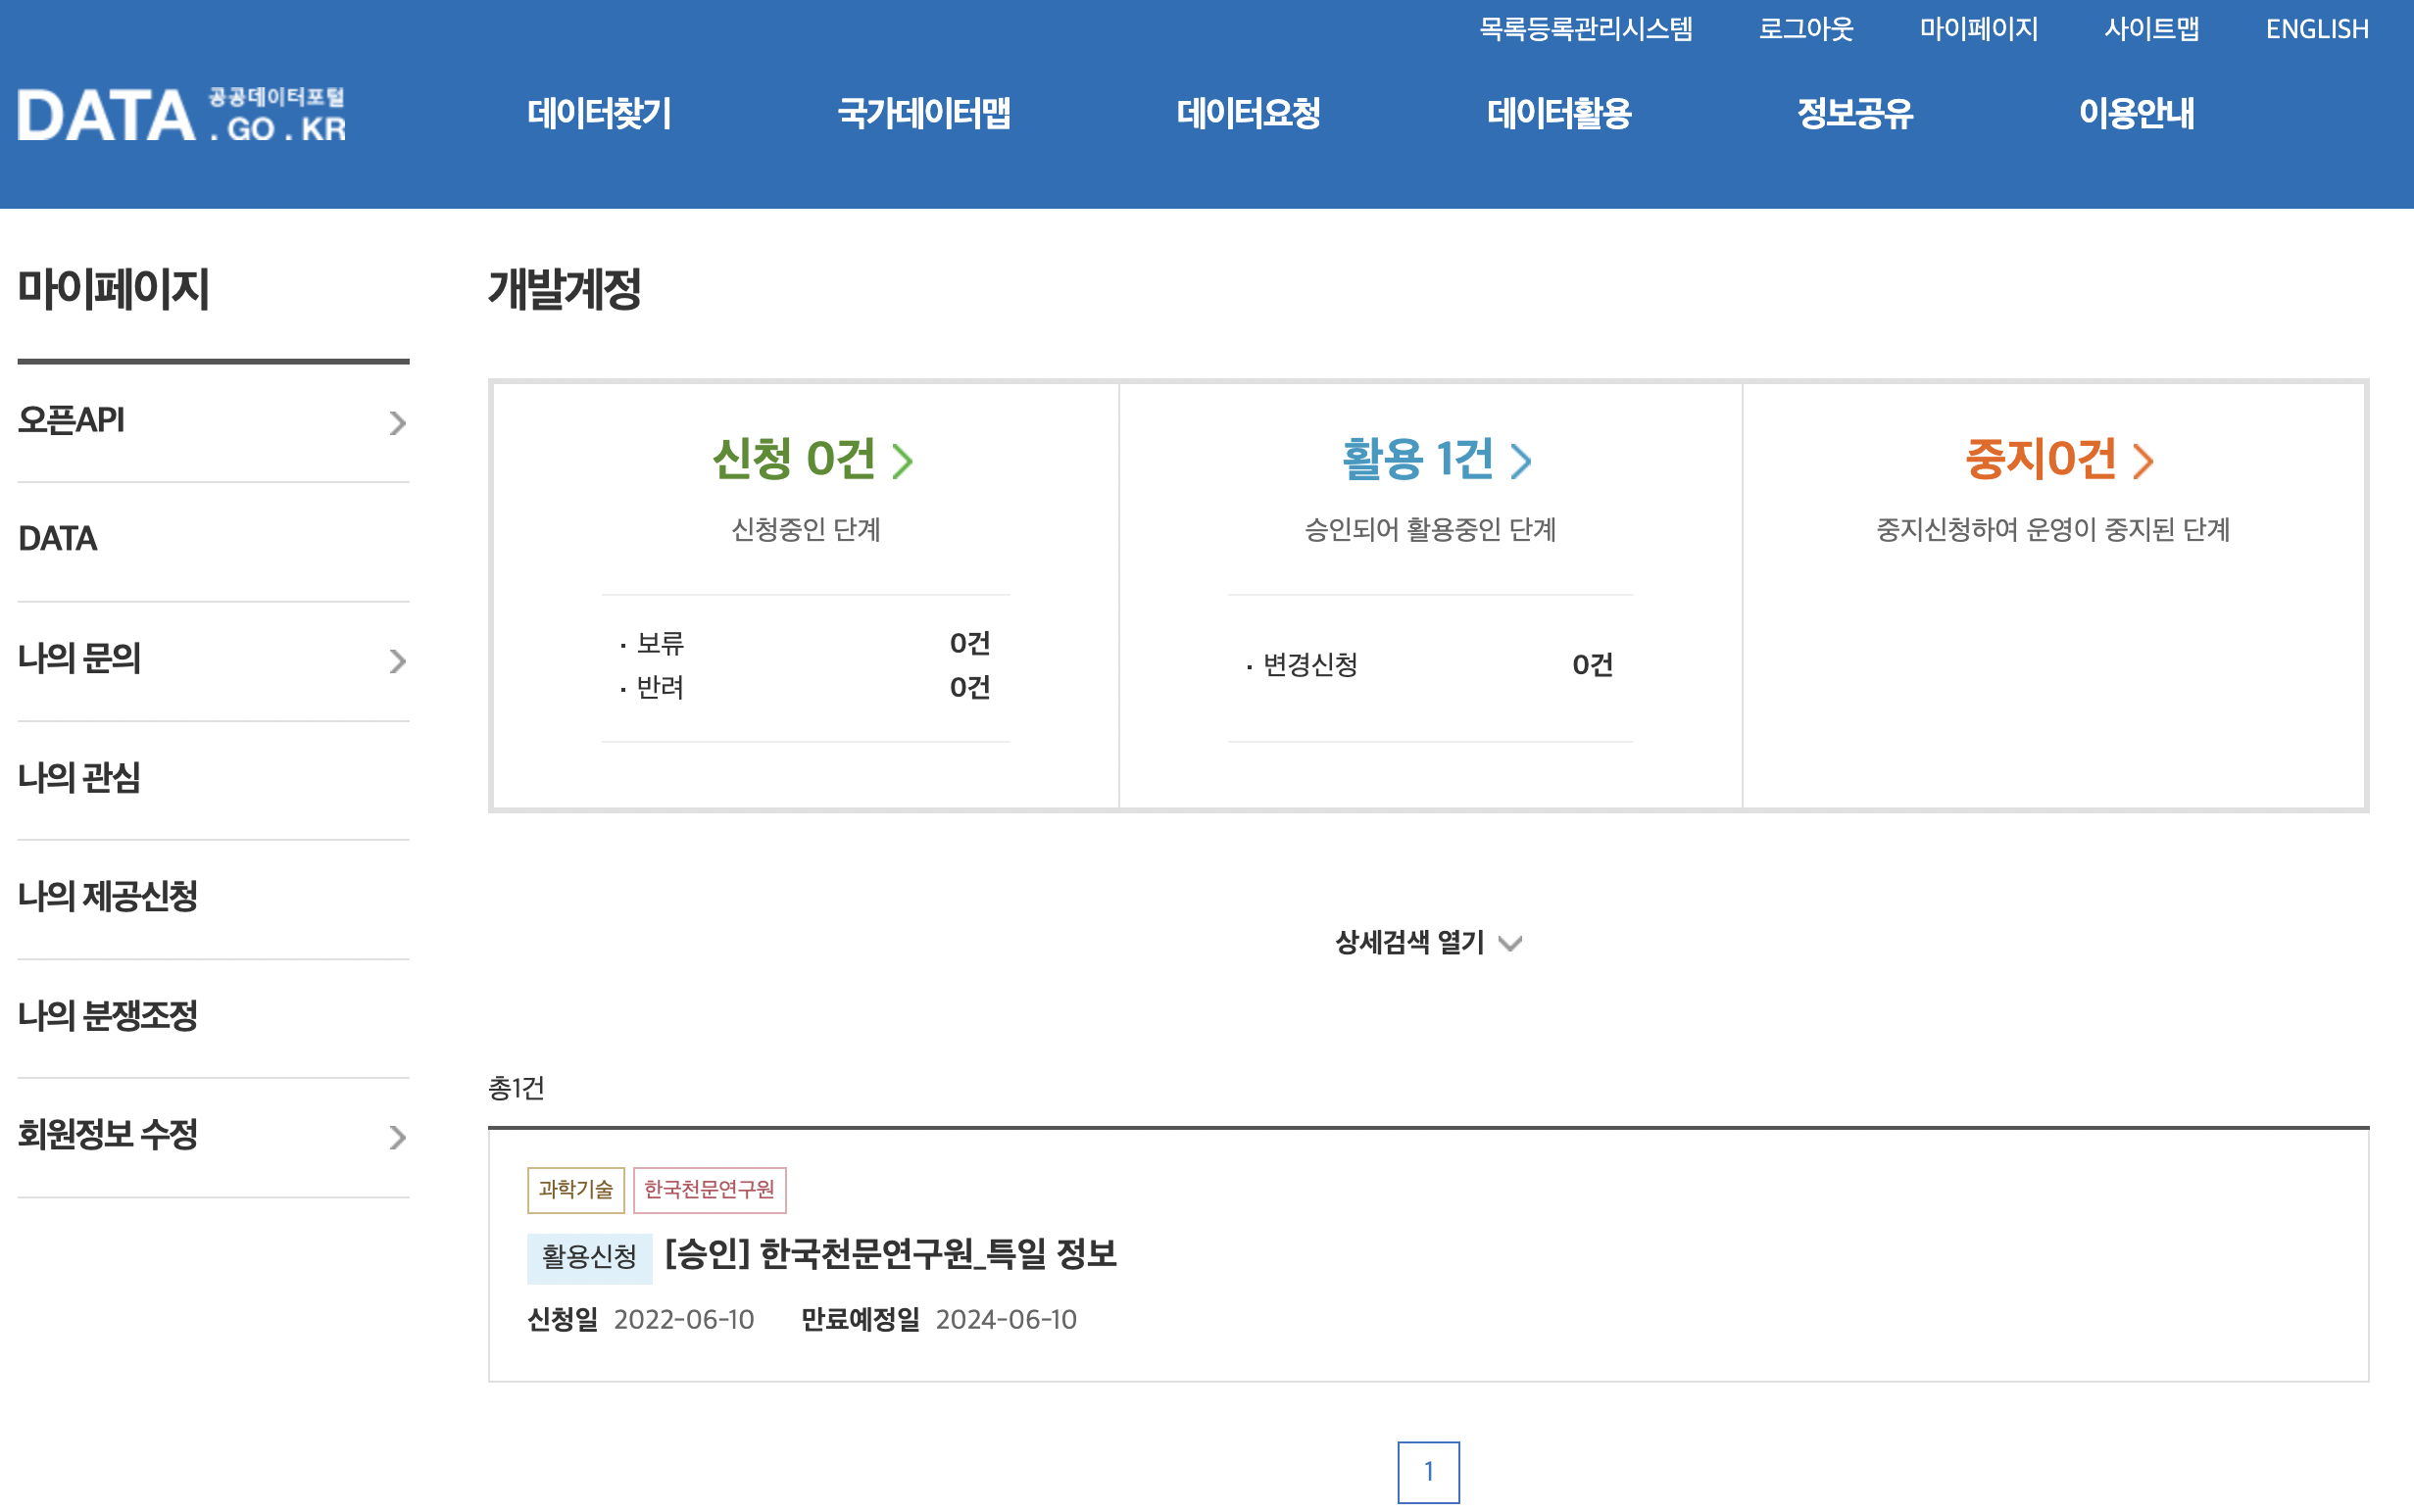Open the 데이터활용 main menu
The width and height of the screenshot is (2414, 1512).
click(x=1558, y=113)
